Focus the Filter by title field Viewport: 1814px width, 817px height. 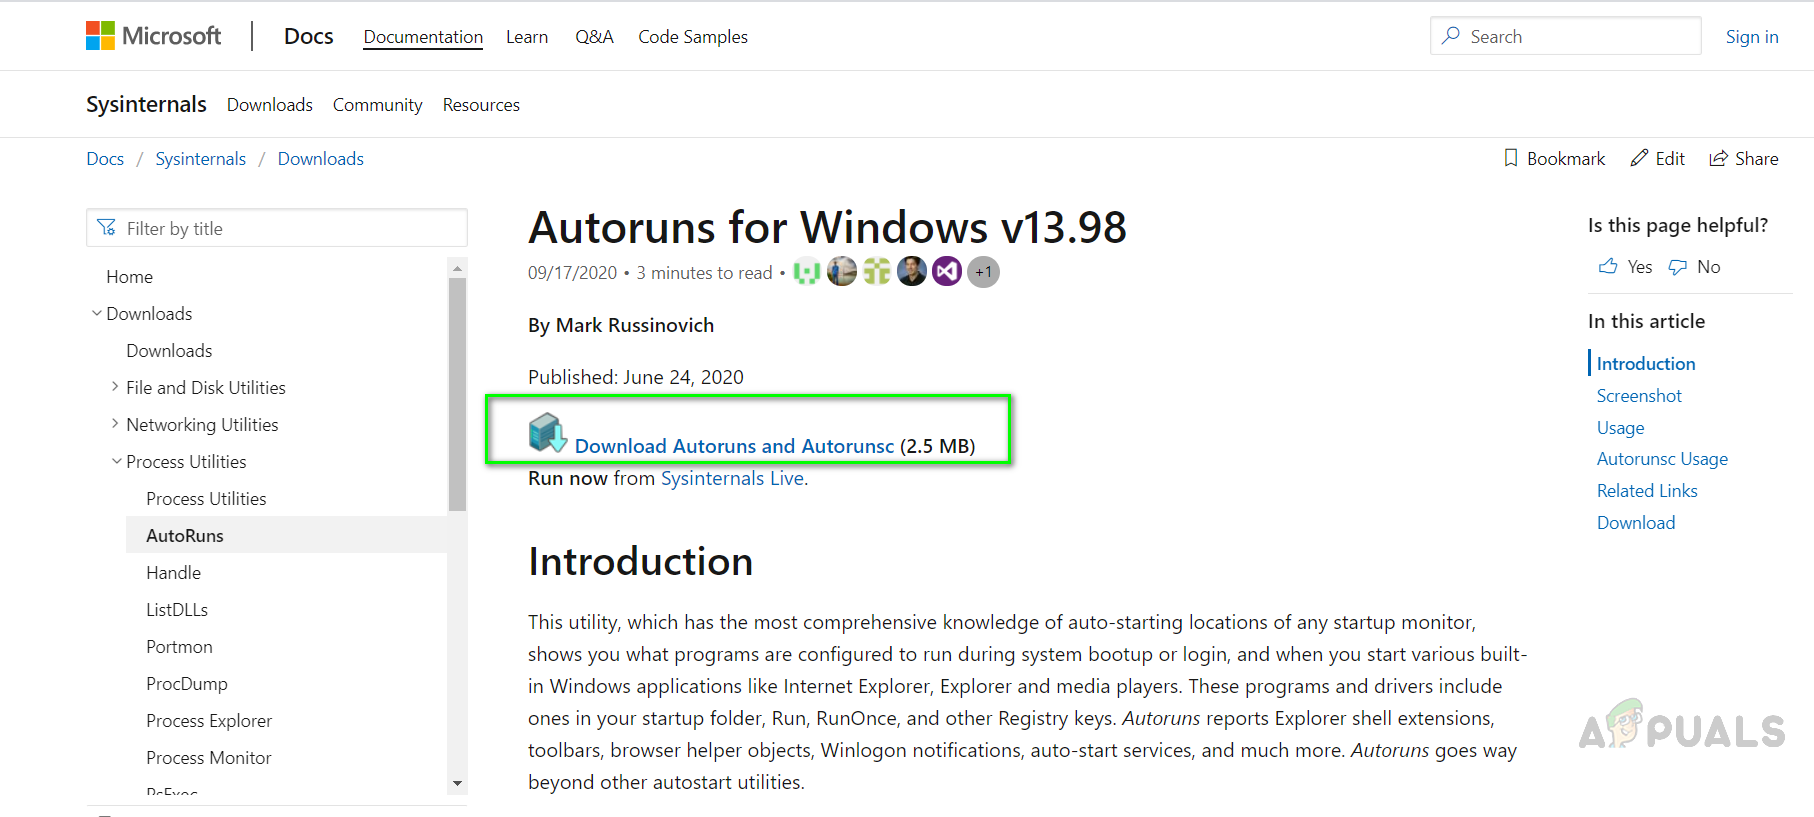coord(277,228)
